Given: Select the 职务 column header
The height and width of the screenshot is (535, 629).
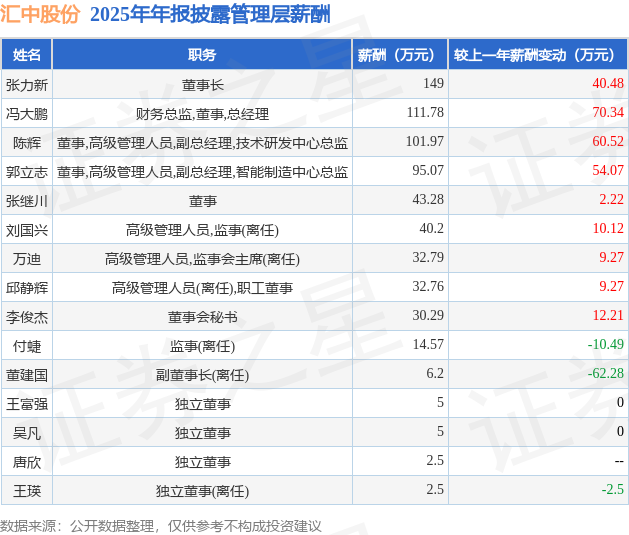Looking at the screenshot, I should click(202, 55).
